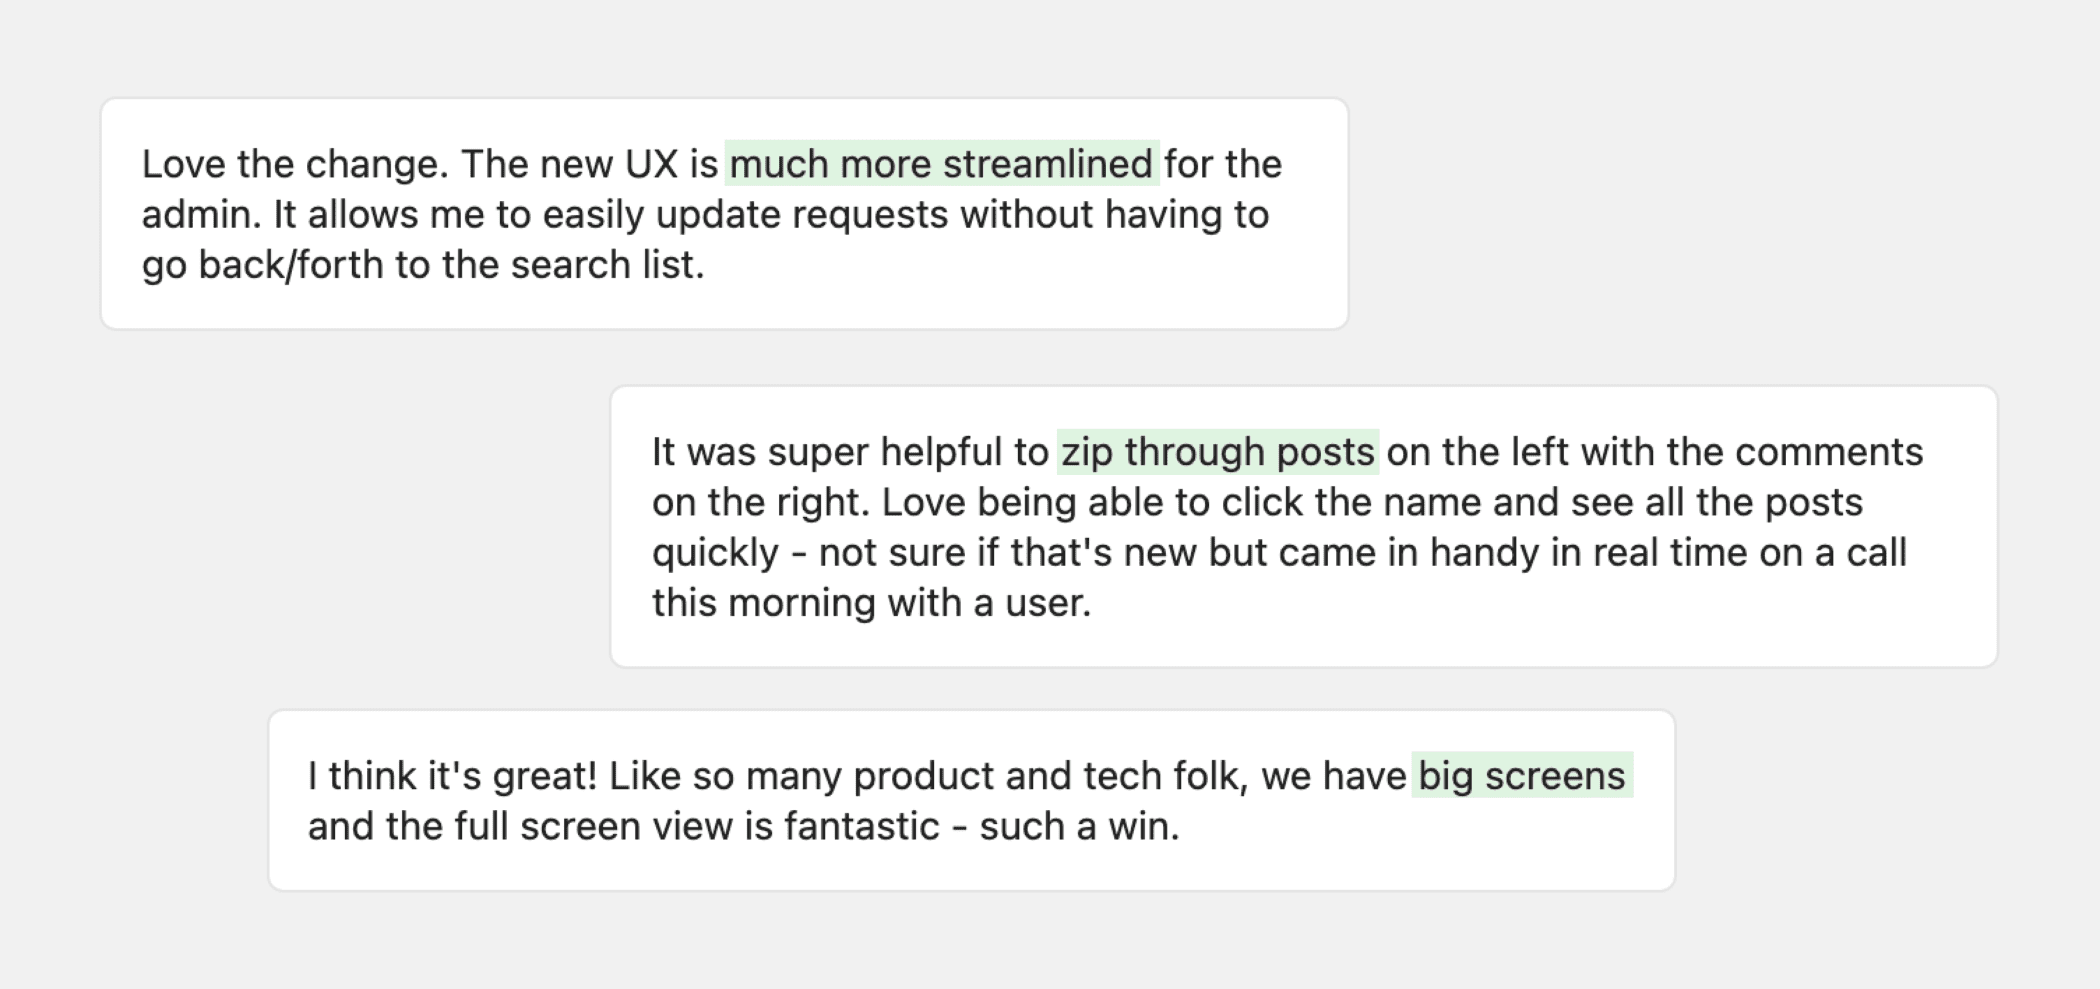
Task: Click the words 'Love the change.'
Action: point(295,164)
